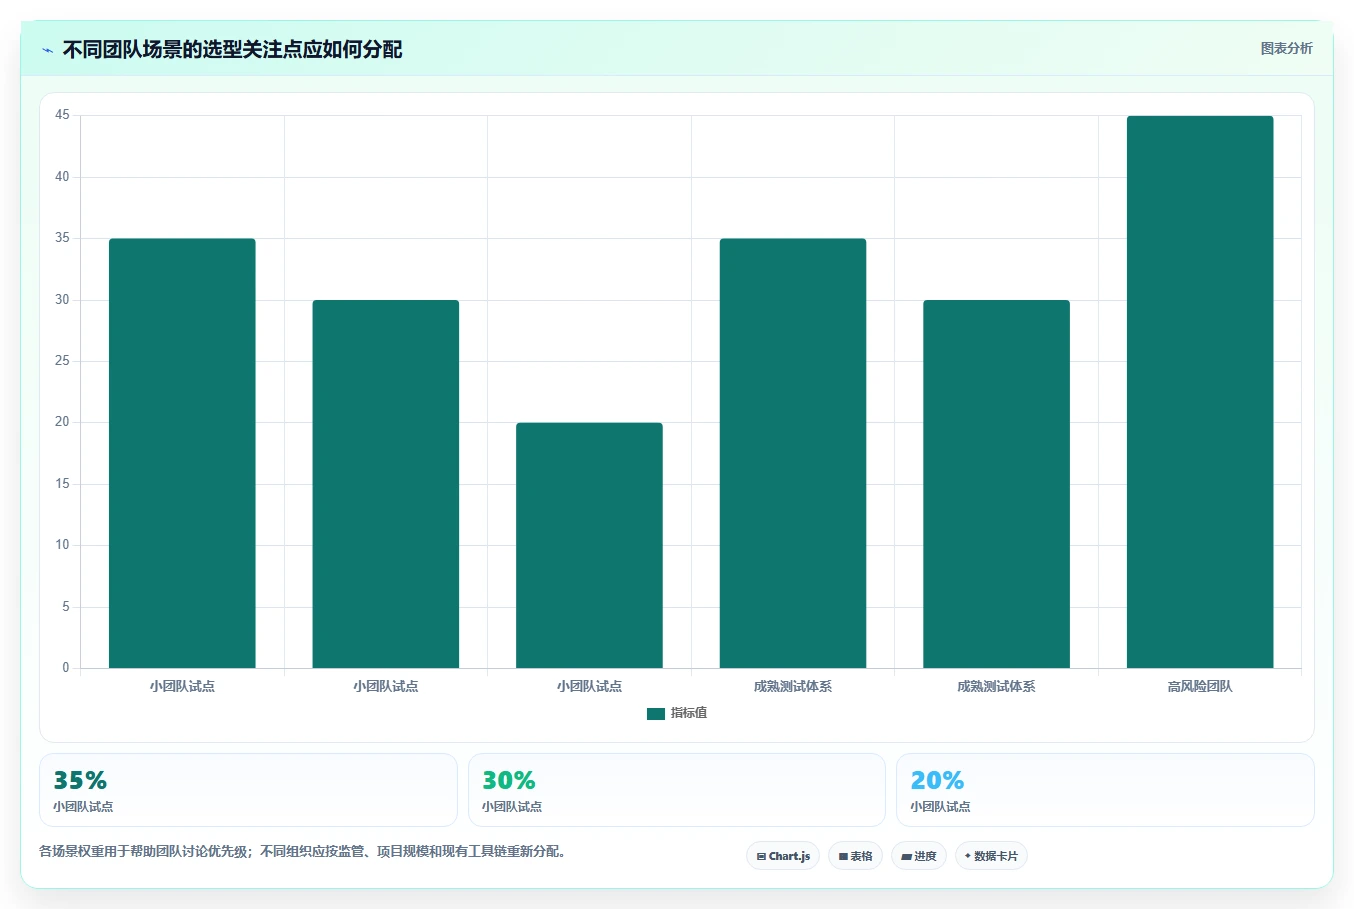Click the 指标值 legend color swatch

[656, 714]
